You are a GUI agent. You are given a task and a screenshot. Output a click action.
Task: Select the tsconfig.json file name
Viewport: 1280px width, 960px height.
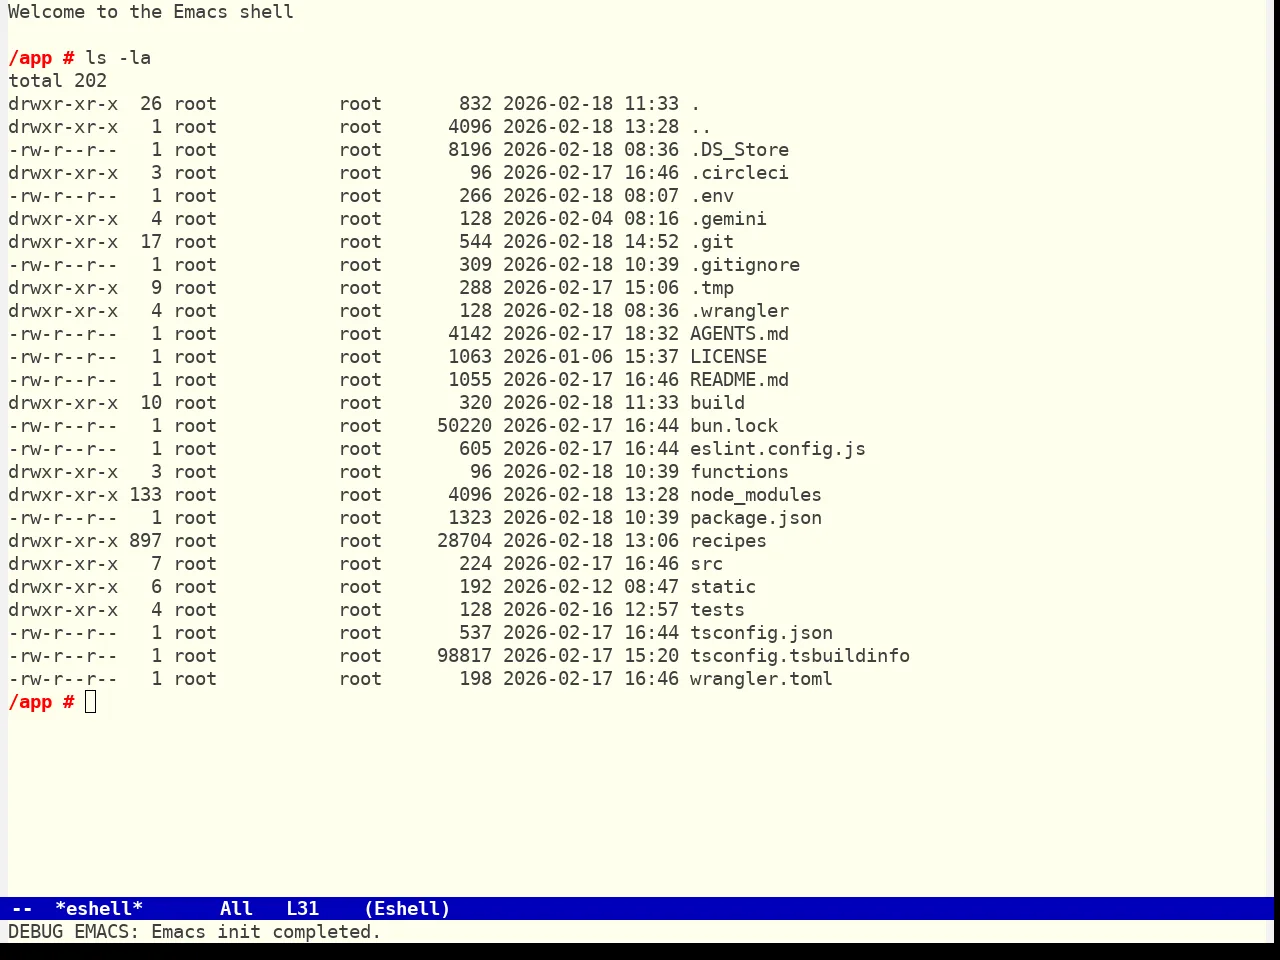point(761,633)
